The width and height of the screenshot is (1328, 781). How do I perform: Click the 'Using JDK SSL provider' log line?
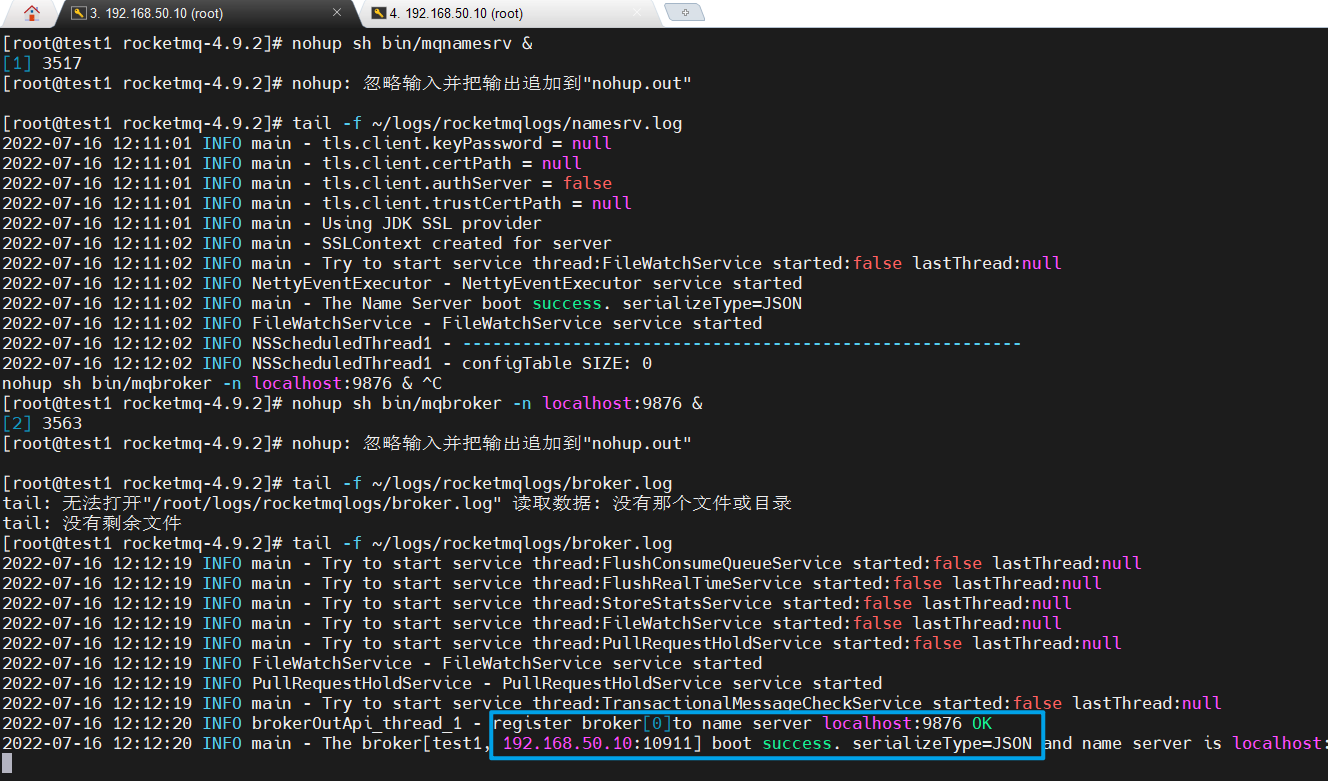431,223
